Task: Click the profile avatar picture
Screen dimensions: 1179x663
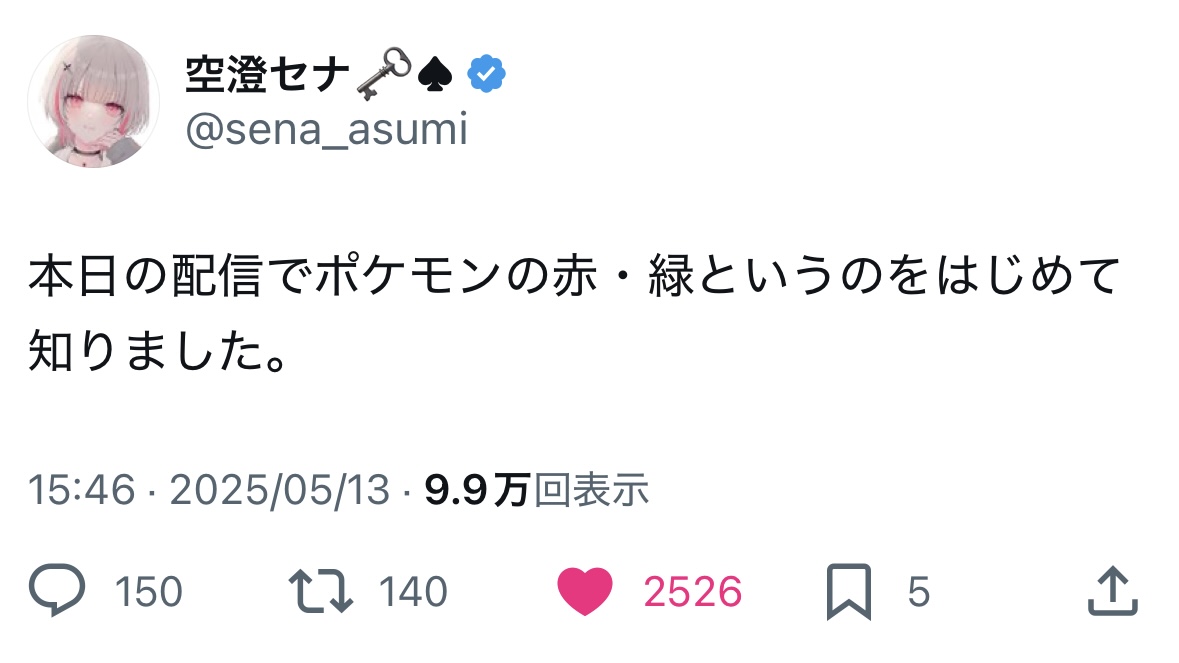Action: pyautogui.click(x=93, y=101)
